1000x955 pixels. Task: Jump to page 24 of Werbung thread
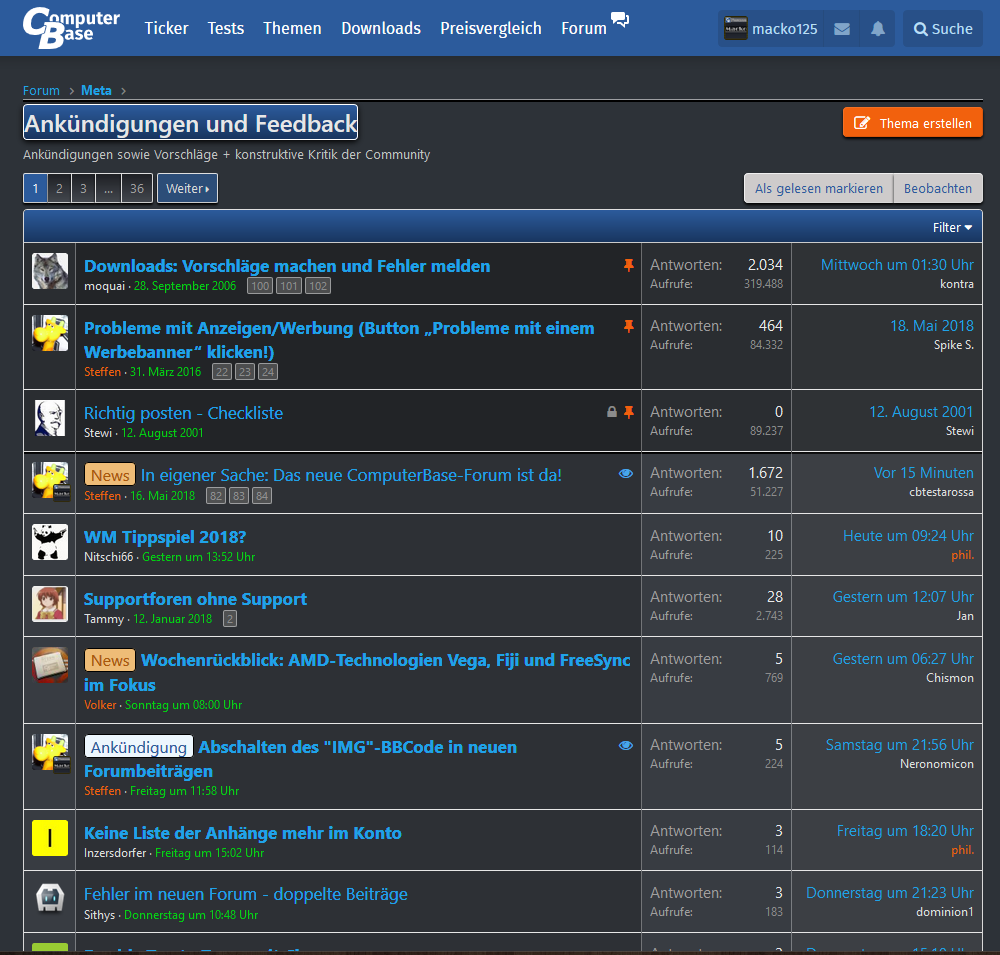tap(268, 372)
